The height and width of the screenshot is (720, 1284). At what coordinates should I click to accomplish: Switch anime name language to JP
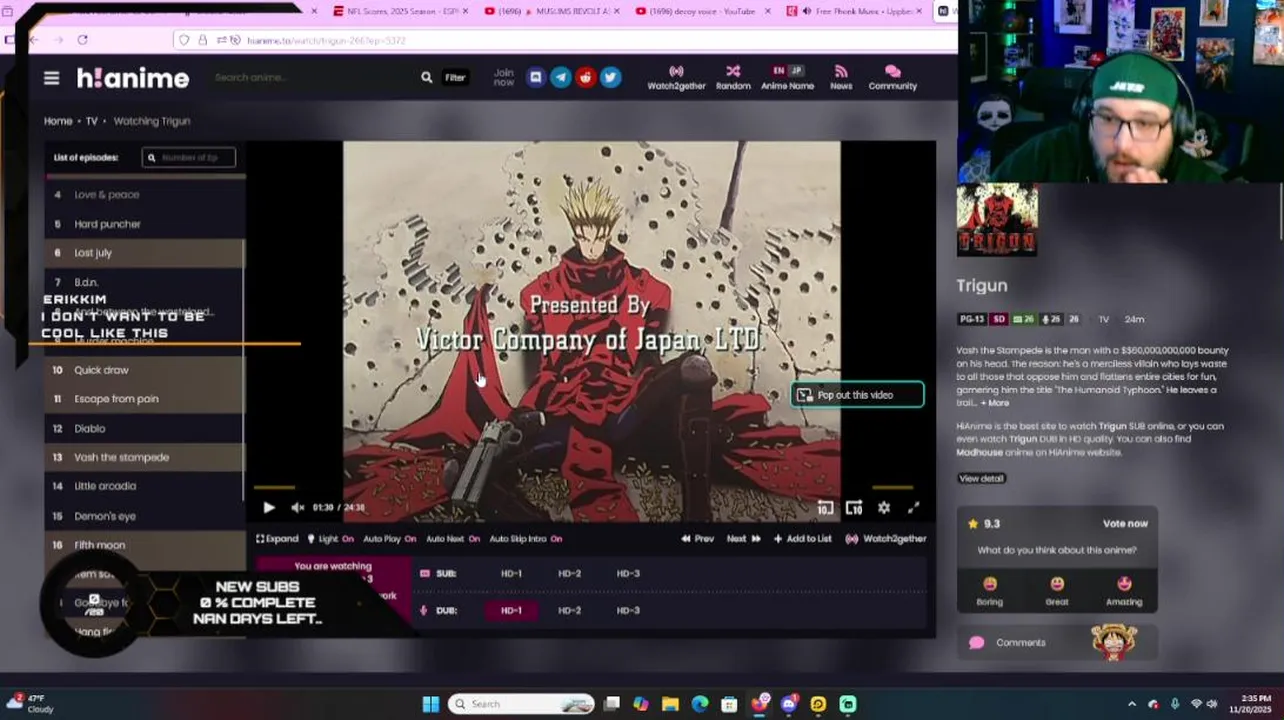tap(796, 71)
